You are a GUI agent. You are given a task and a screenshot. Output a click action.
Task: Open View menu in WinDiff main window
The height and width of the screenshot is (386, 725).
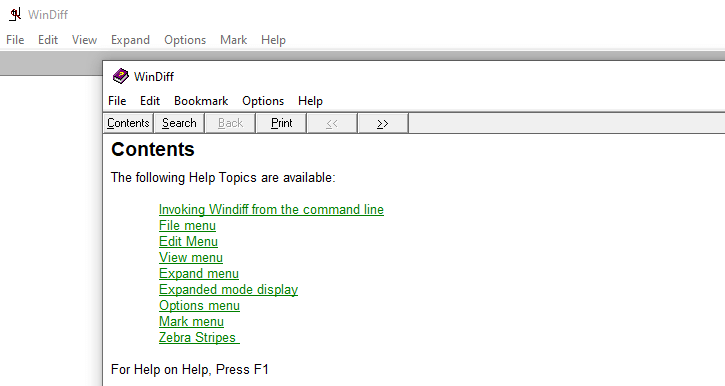(x=84, y=40)
